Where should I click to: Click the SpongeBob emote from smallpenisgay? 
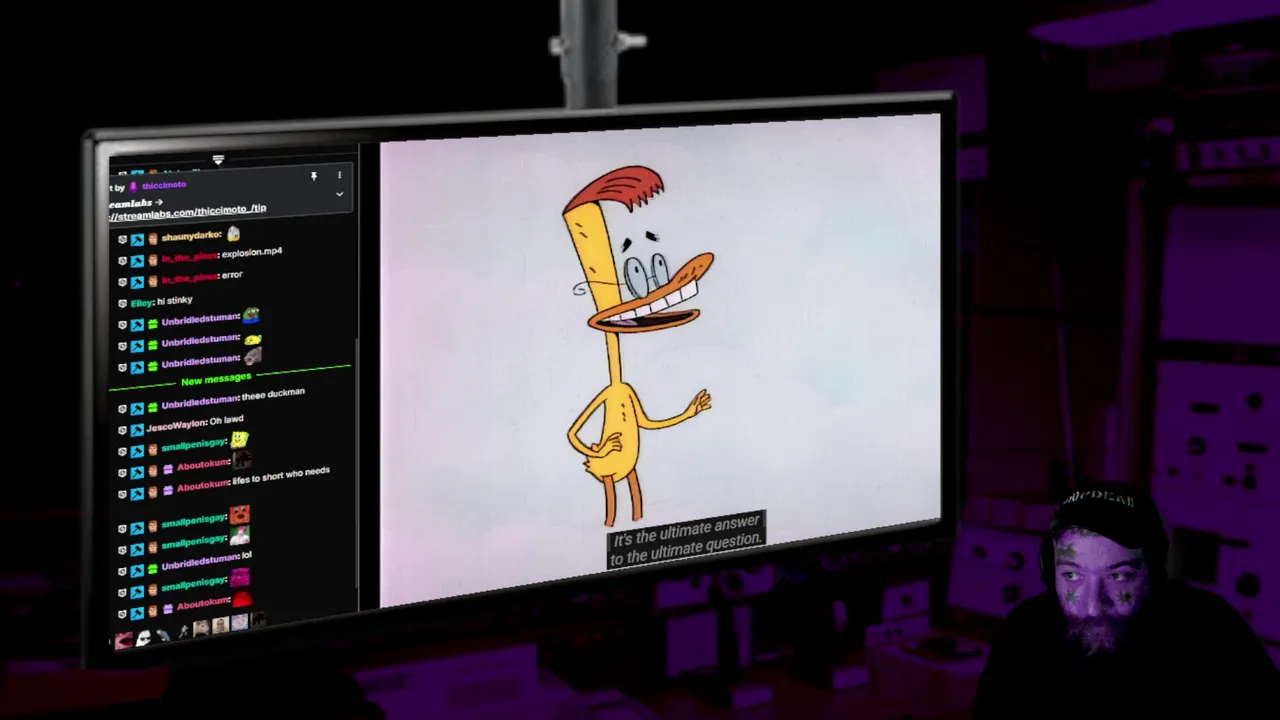pyautogui.click(x=239, y=439)
